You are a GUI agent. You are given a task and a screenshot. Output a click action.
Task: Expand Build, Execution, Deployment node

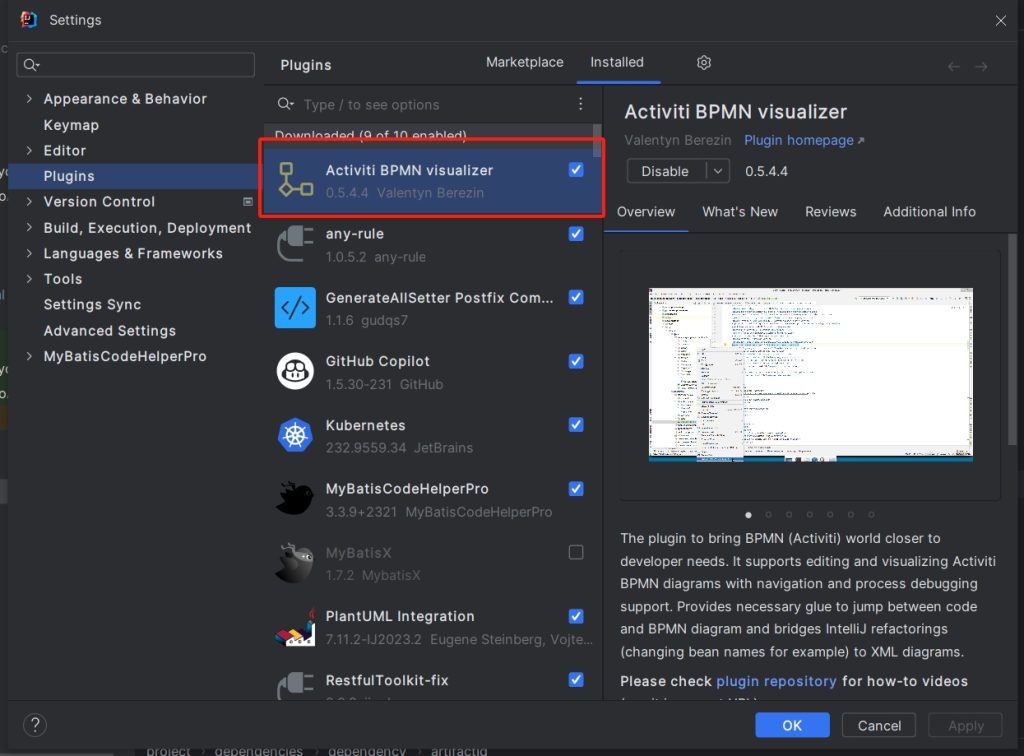tap(29, 227)
